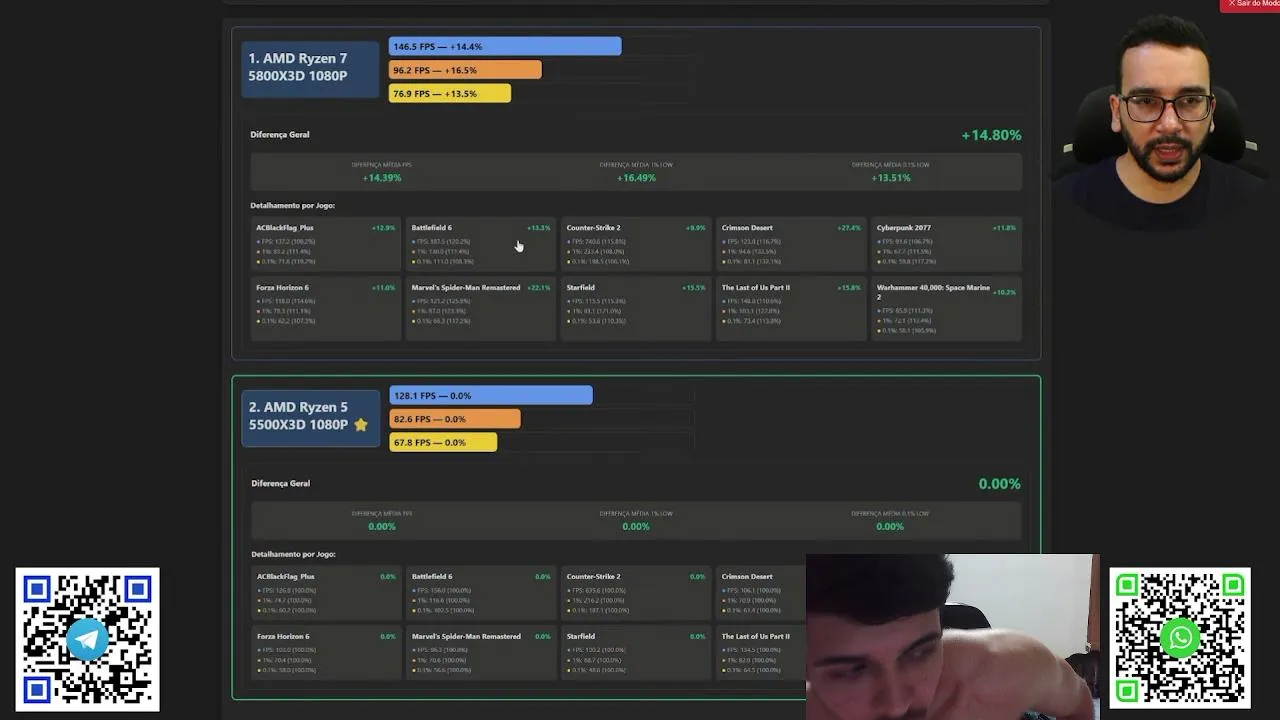Open the ACBlackFlag_Plus card showing +12.9%
Viewport: 1280px width, 720px height.
click(325, 244)
